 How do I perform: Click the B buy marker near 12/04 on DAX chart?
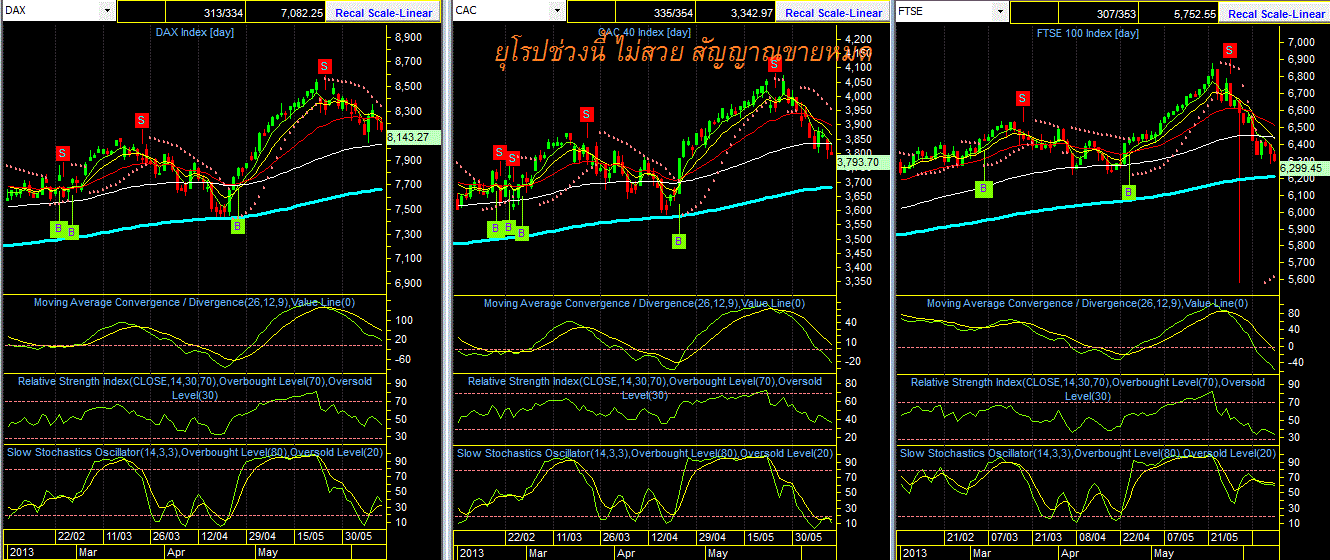pos(237,226)
